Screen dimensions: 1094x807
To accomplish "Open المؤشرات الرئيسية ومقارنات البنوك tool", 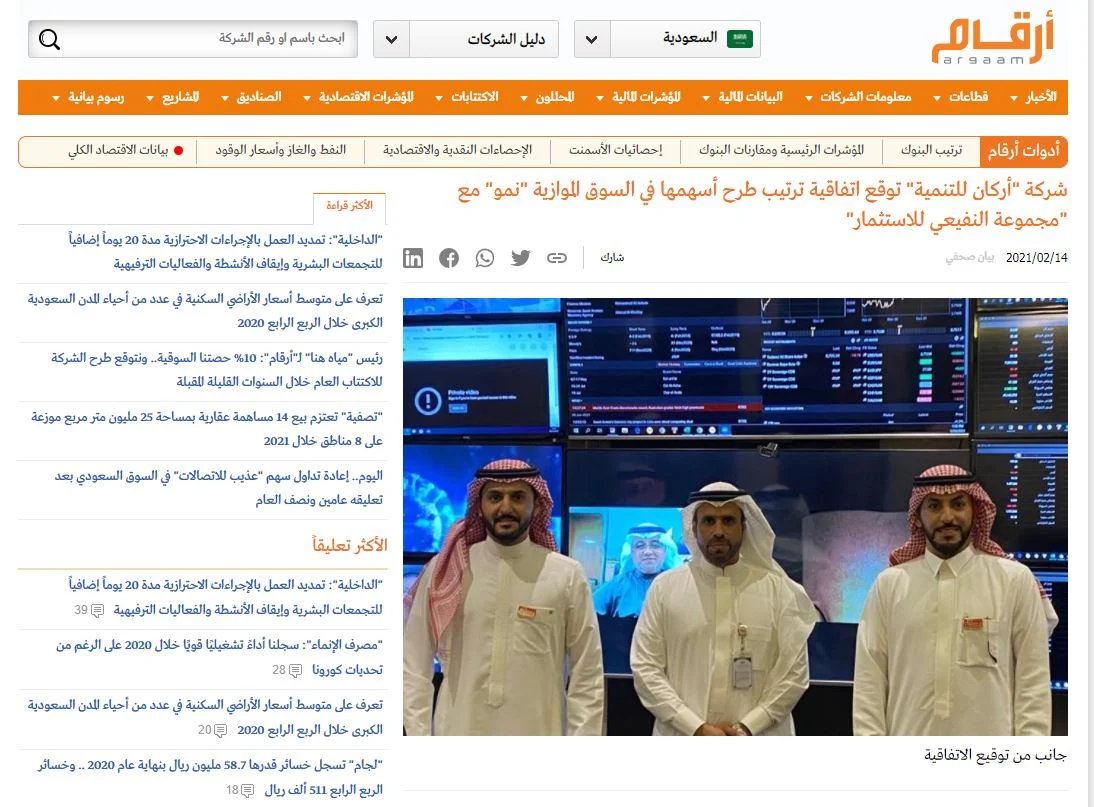I will tap(781, 150).
